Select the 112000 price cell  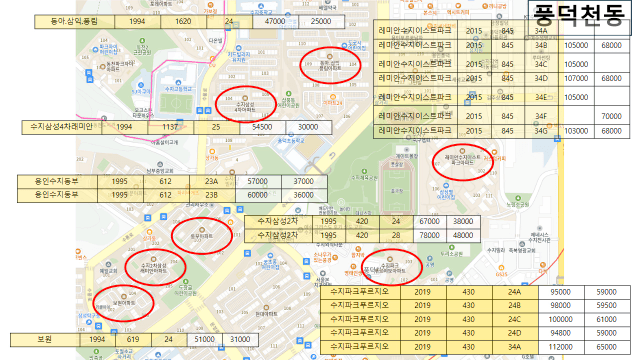point(561,347)
